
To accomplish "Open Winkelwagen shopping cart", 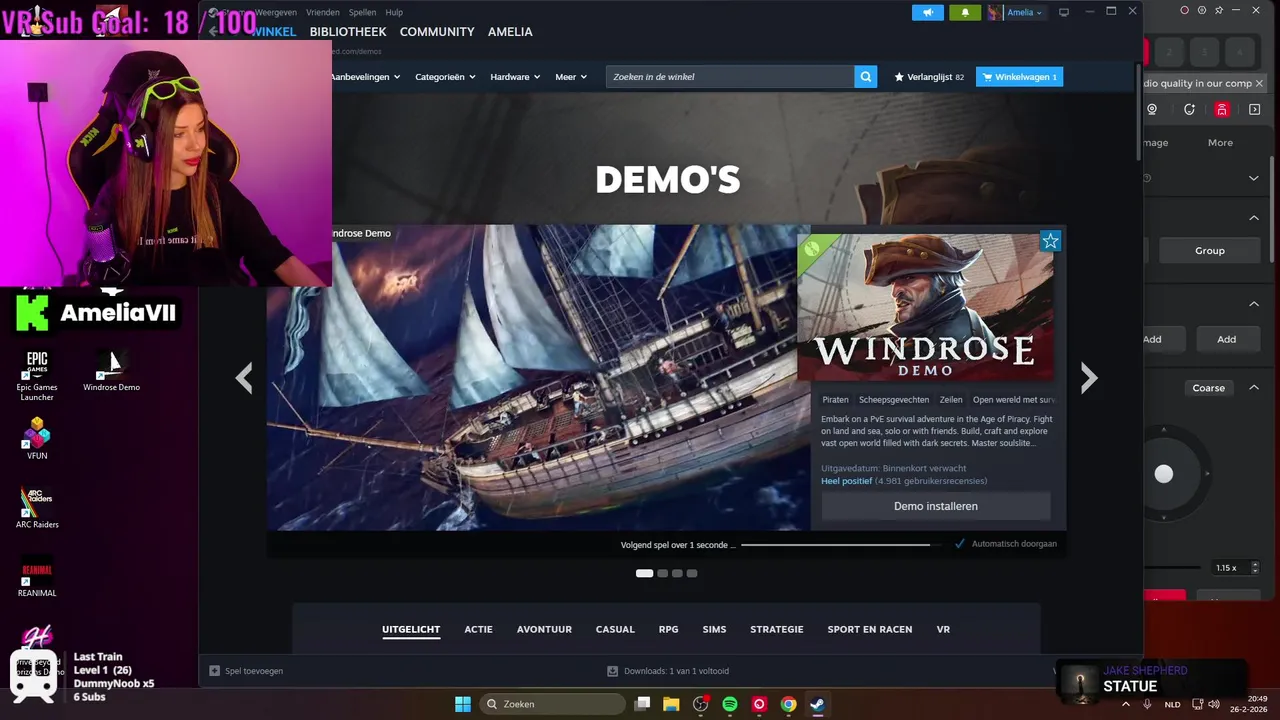I will (x=1019, y=77).
